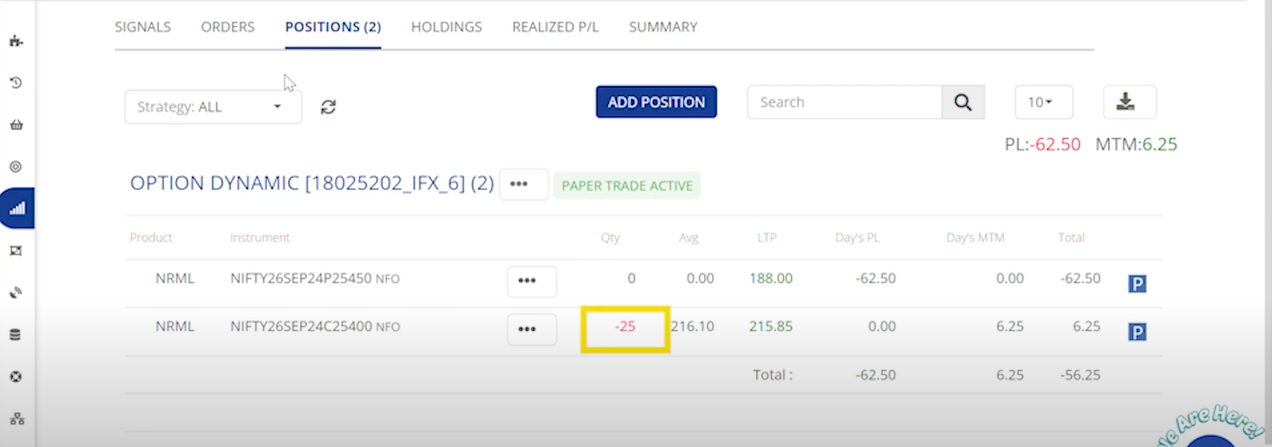Click the ADD POSITION button
The image size is (1272, 447).
(656, 102)
